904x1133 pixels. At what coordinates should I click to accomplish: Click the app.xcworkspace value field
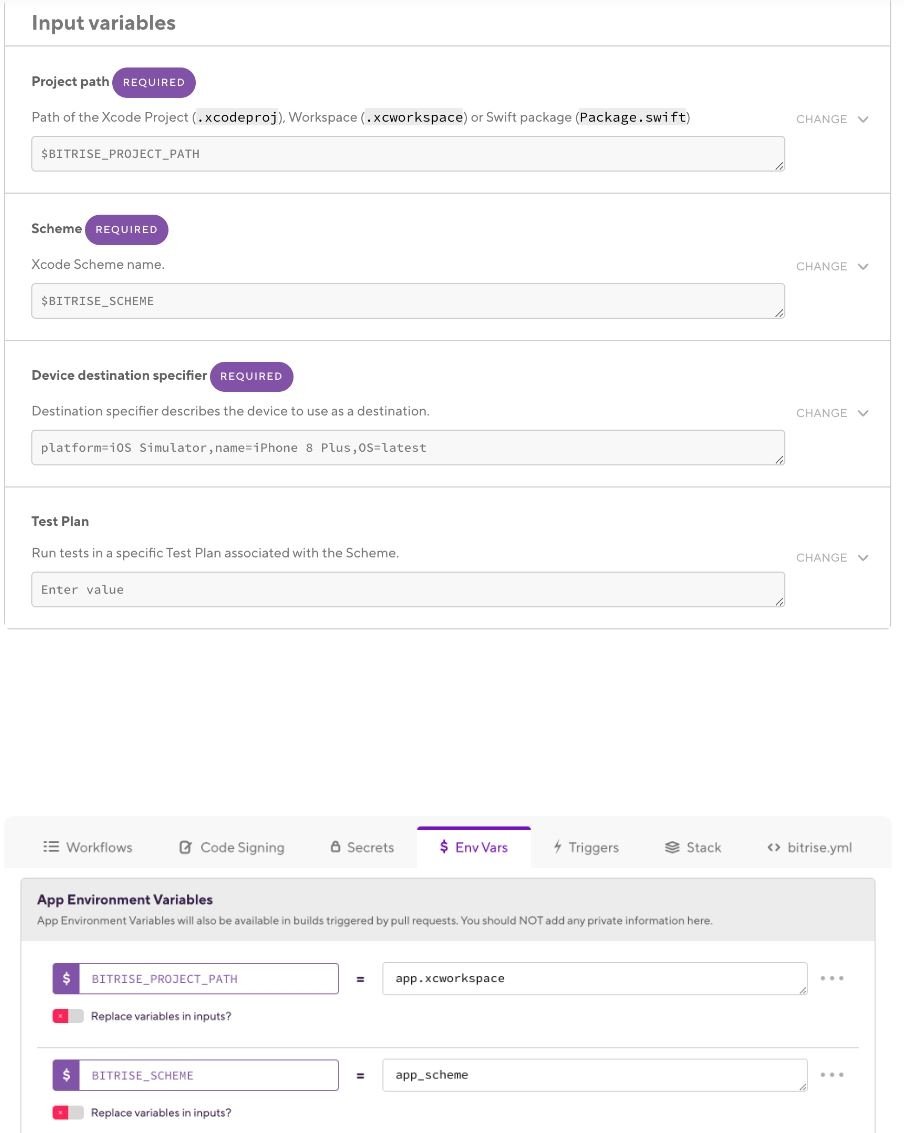tap(594, 979)
